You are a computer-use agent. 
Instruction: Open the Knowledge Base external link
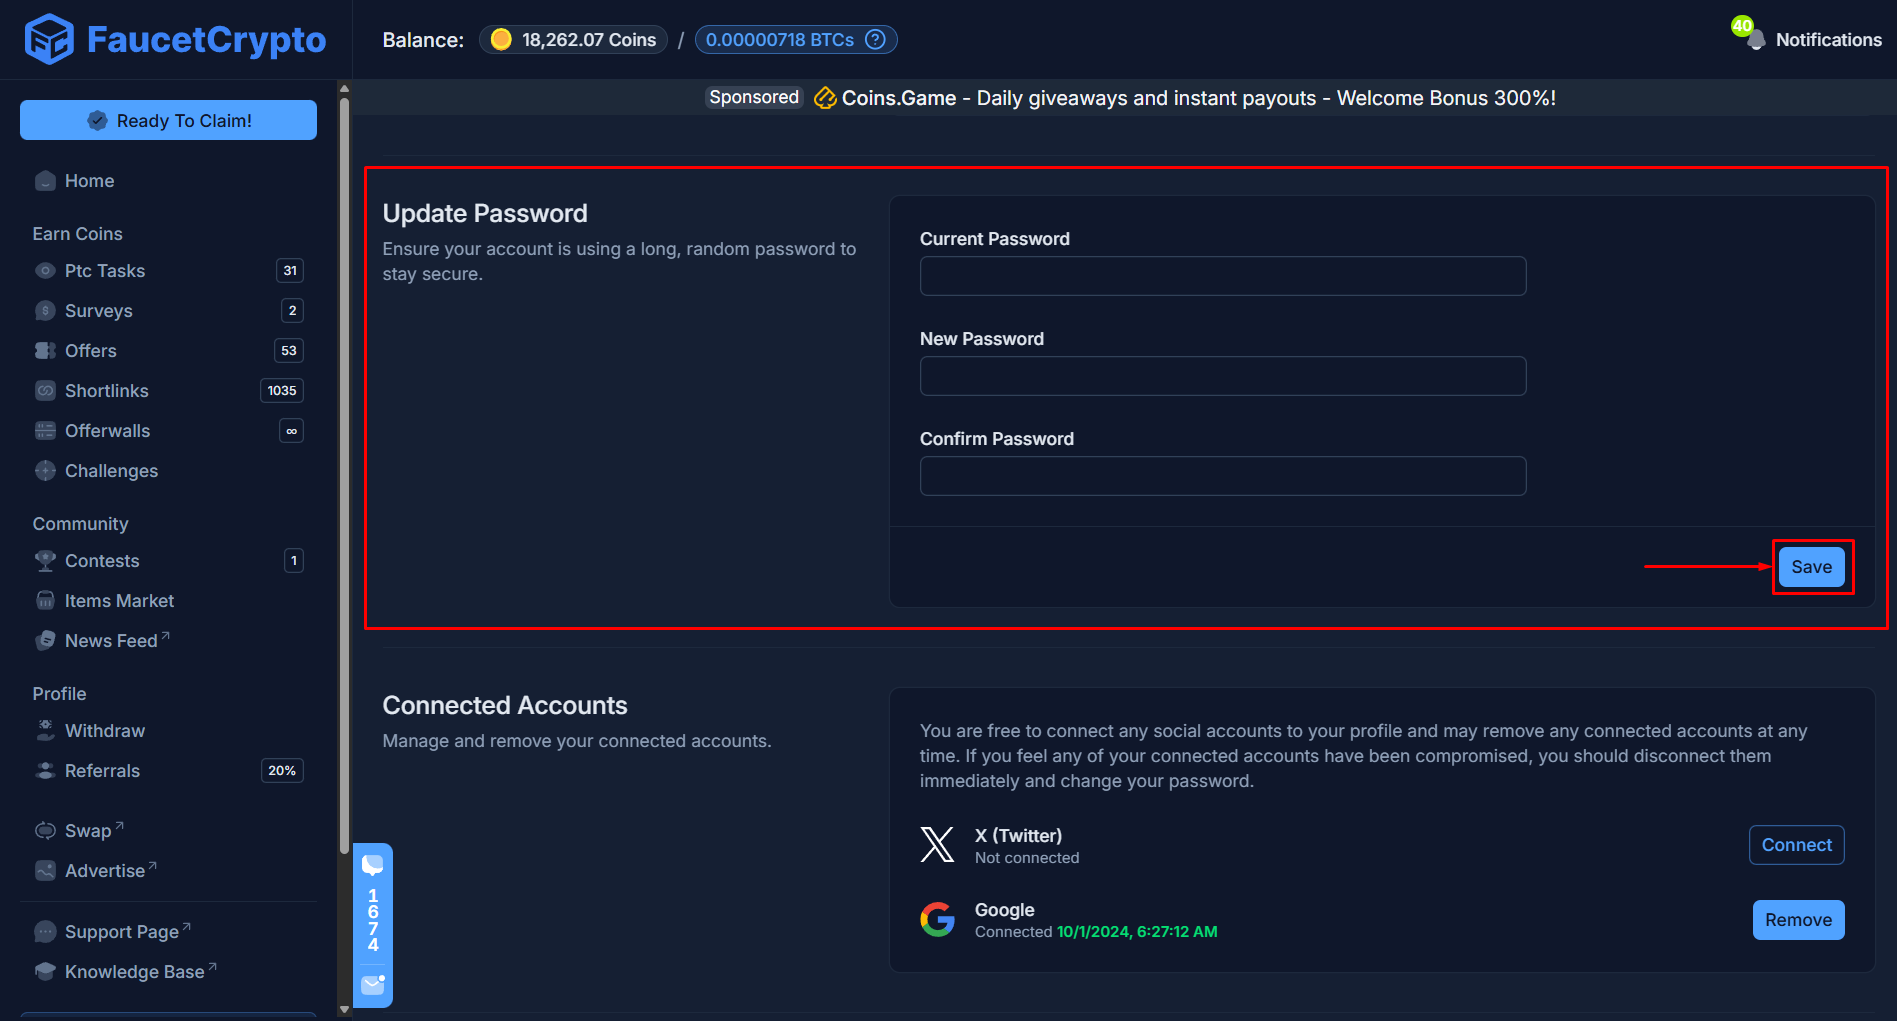212,964
